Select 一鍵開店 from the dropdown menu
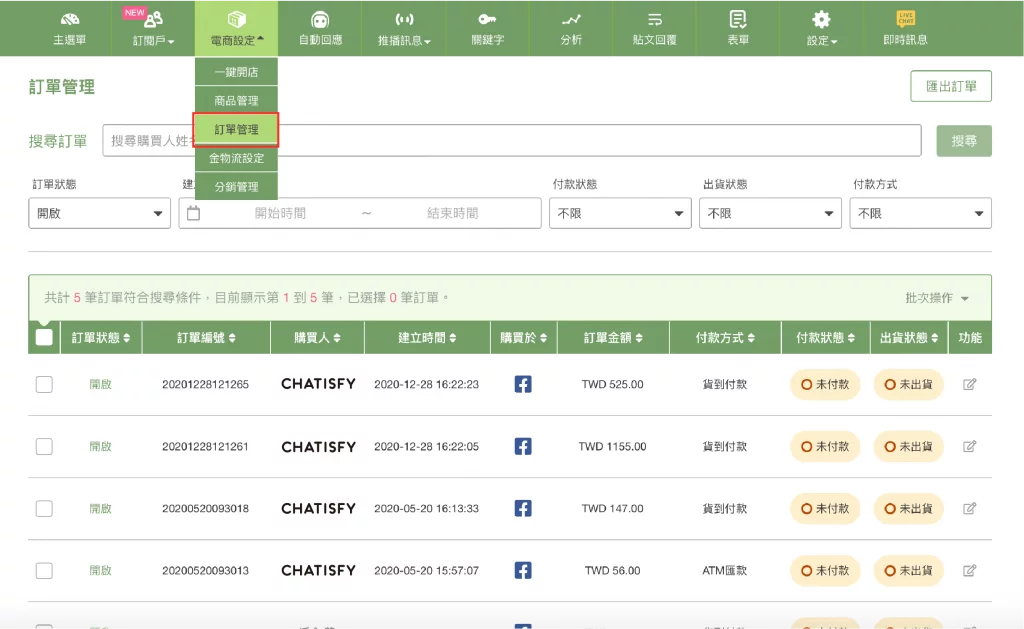This screenshot has height=629, width=1024. (x=236, y=72)
